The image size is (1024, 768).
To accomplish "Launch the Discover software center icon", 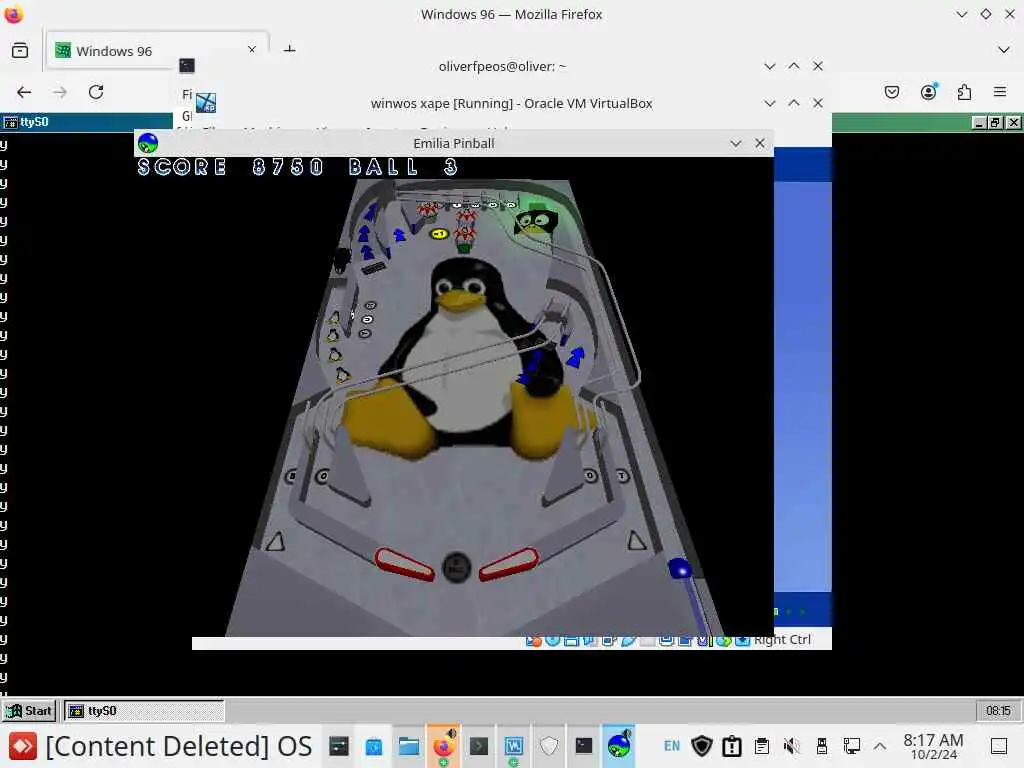I will 374,746.
